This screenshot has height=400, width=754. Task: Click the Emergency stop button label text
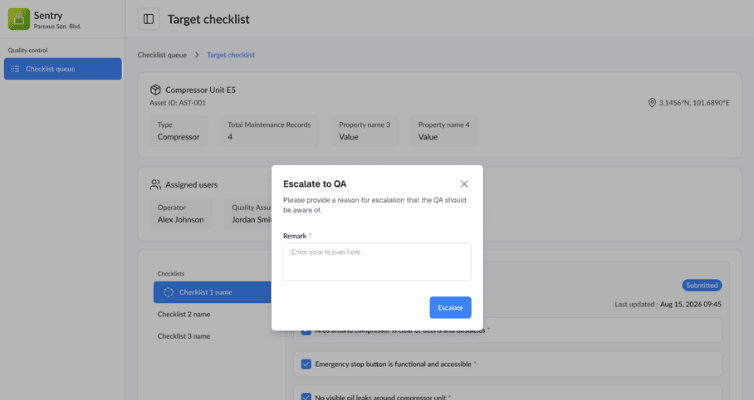[393, 364]
